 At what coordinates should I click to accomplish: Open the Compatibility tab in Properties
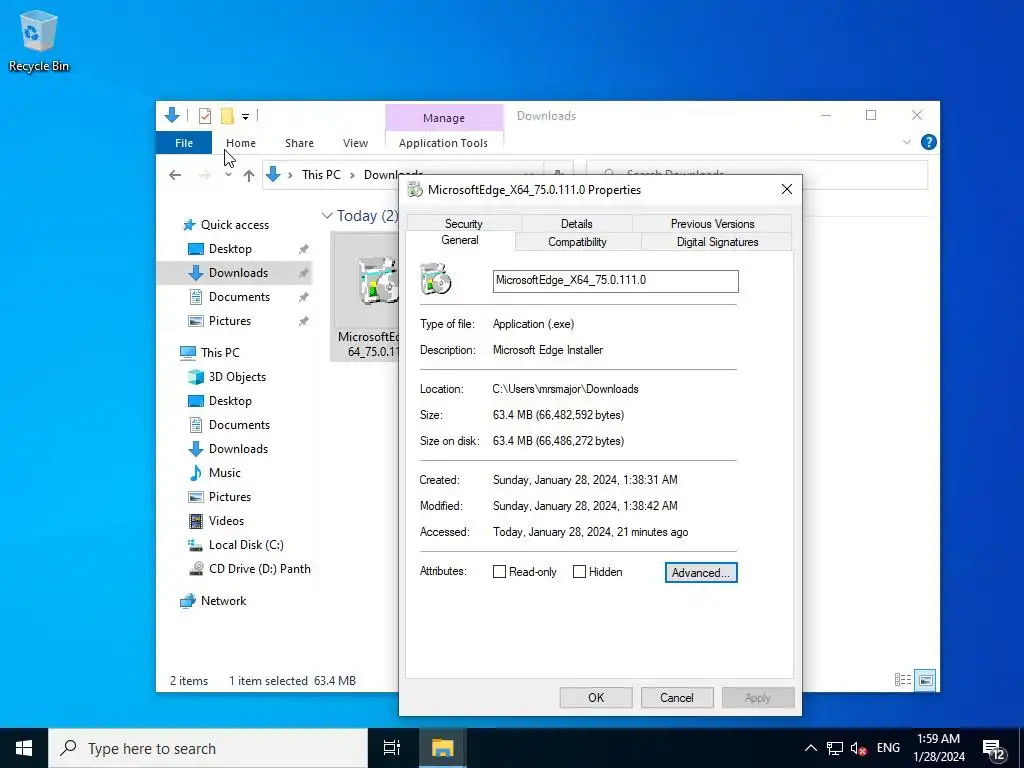coord(577,242)
